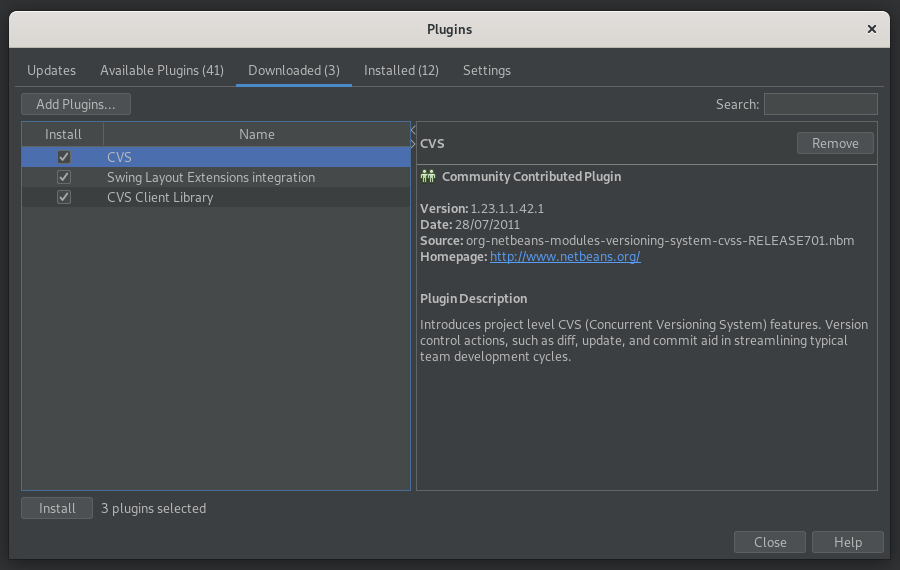Viewport: 900px width, 570px height.
Task: Click the Add Plugins... button
Action: (76, 104)
